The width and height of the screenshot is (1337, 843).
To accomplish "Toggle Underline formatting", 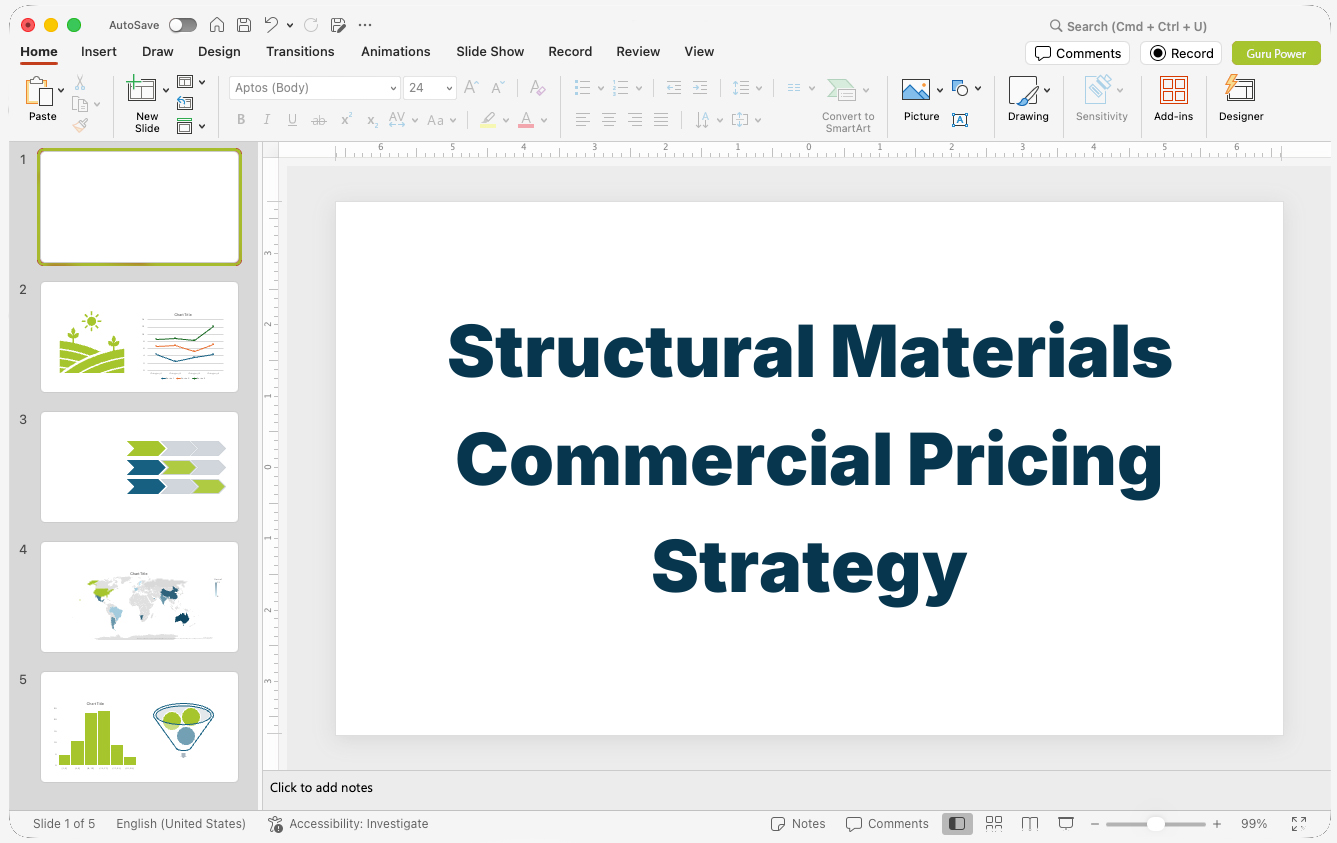I will click(x=293, y=120).
